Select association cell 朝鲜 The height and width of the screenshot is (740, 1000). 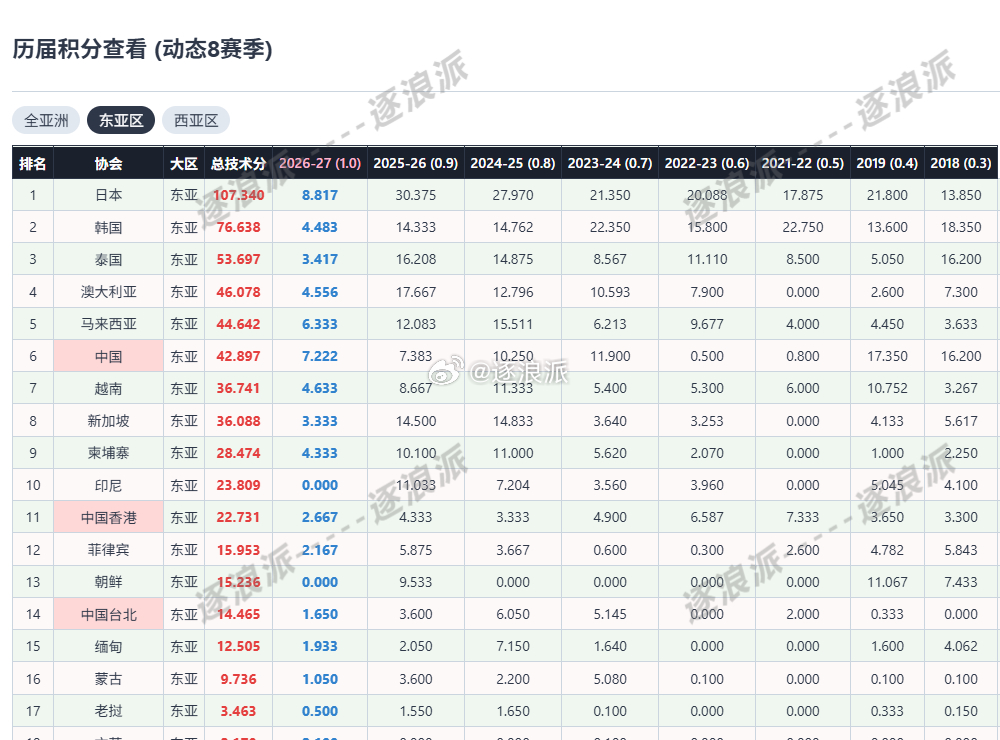pos(108,582)
